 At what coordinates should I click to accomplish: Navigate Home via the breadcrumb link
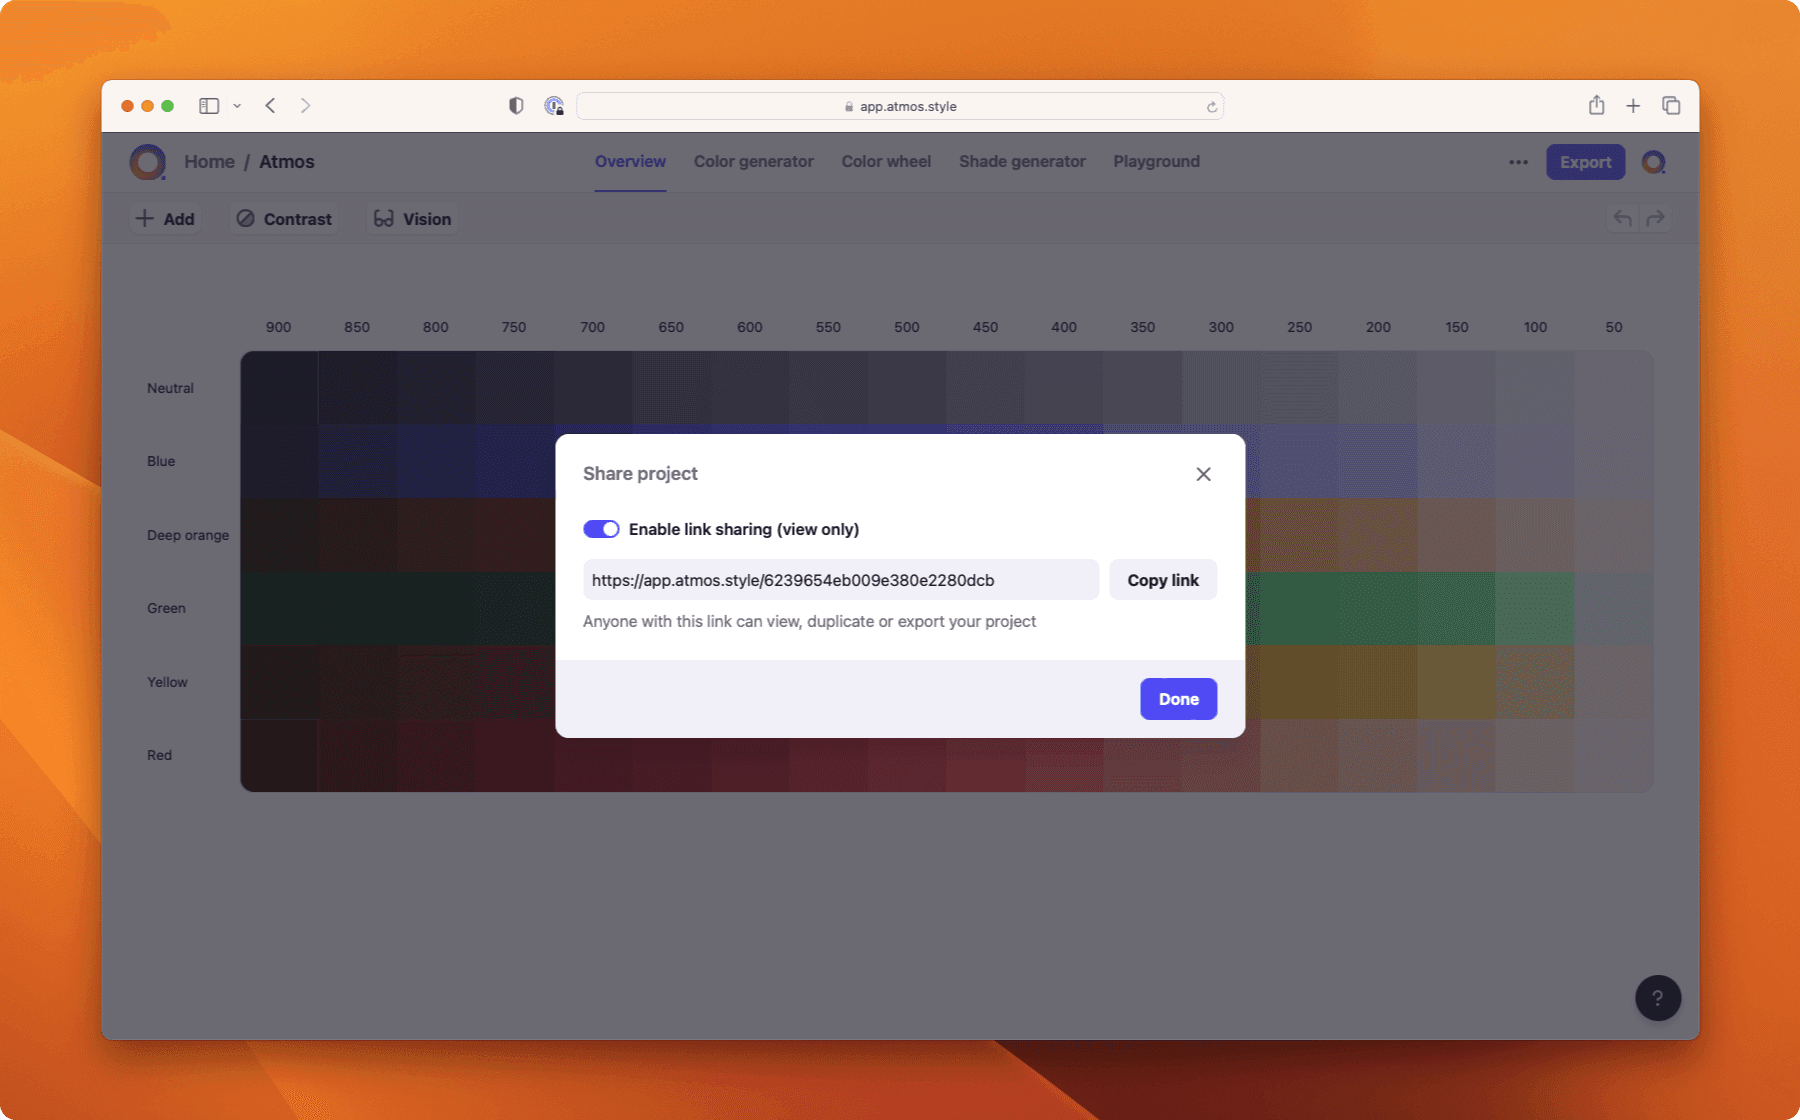pos(209,161)
